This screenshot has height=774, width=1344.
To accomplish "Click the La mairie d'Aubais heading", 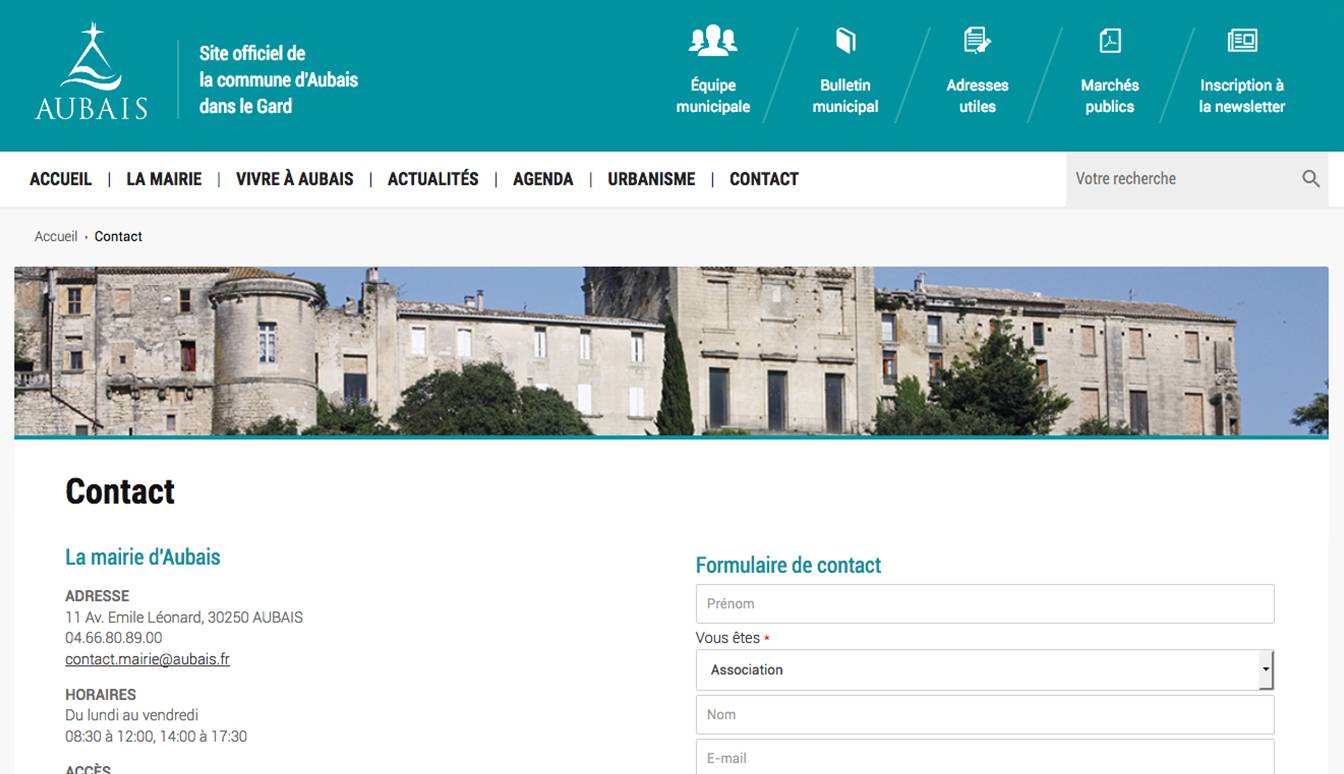I will coord(143,557).
